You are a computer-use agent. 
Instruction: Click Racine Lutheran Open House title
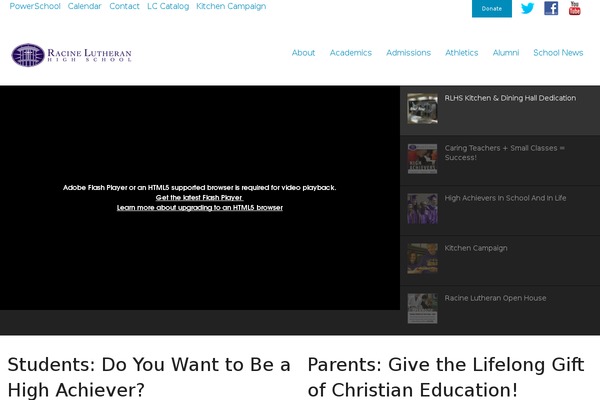(495, 298)
